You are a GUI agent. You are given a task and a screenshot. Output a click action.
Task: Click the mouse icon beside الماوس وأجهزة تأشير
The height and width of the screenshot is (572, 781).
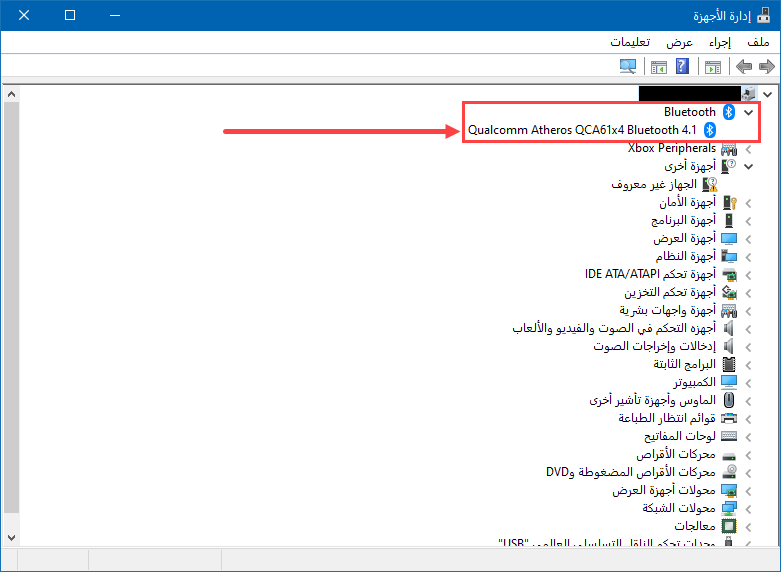coord(729,400)
